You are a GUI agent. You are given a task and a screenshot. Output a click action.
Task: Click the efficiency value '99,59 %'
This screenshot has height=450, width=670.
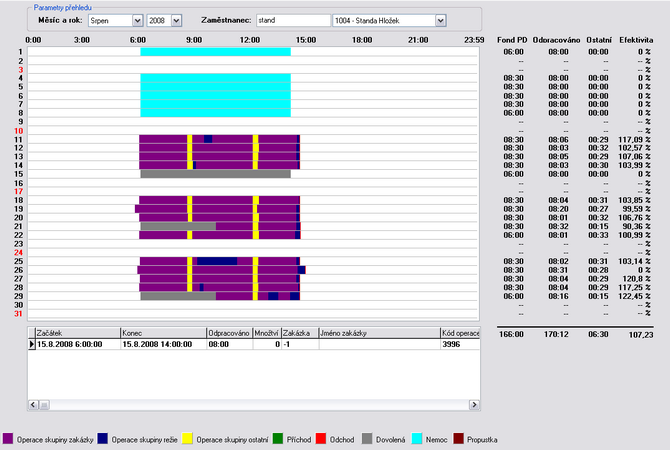(636, 209)
